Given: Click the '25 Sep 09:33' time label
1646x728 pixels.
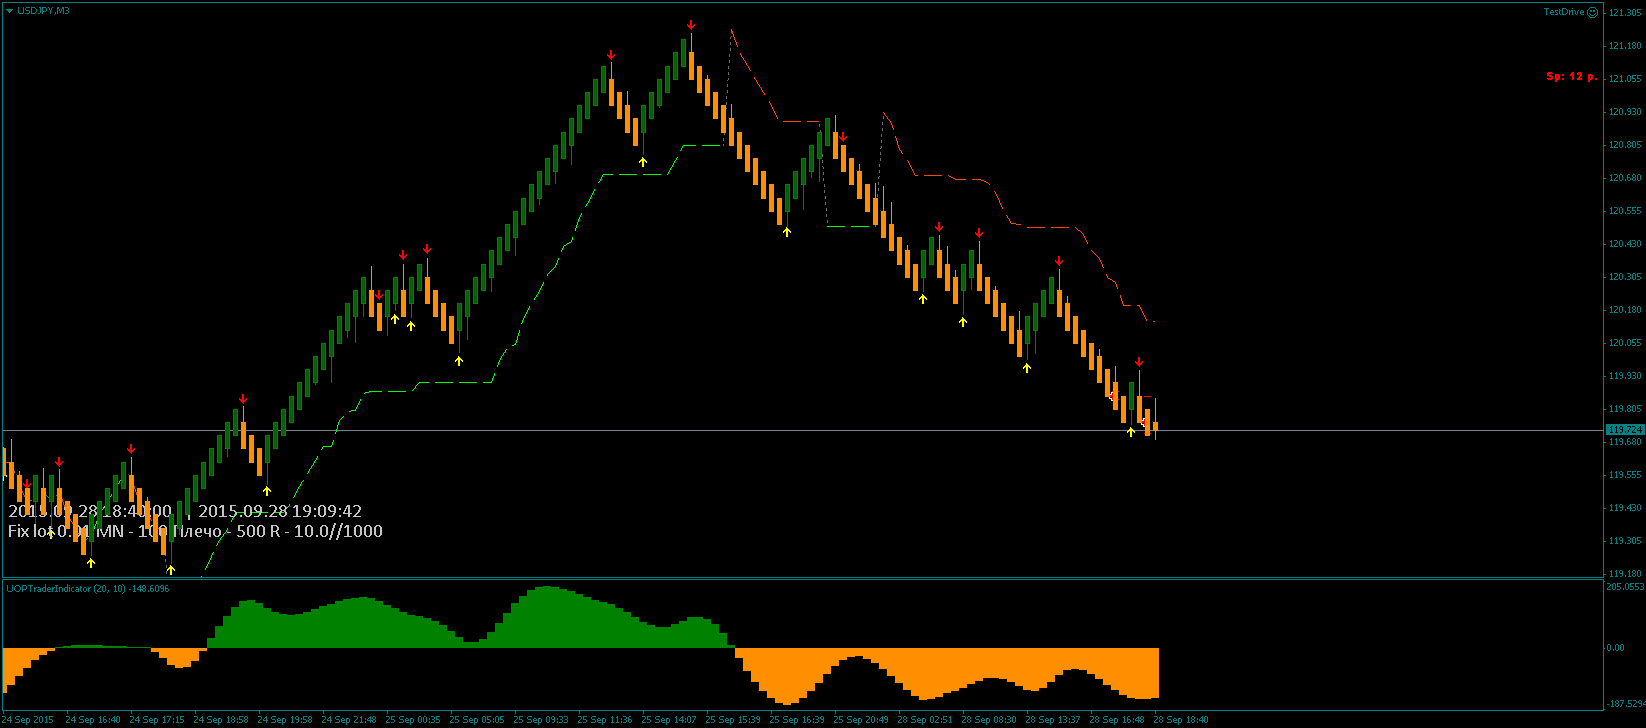Looking at the screenshot, I should pyautogui.click(x=541, y=720).
